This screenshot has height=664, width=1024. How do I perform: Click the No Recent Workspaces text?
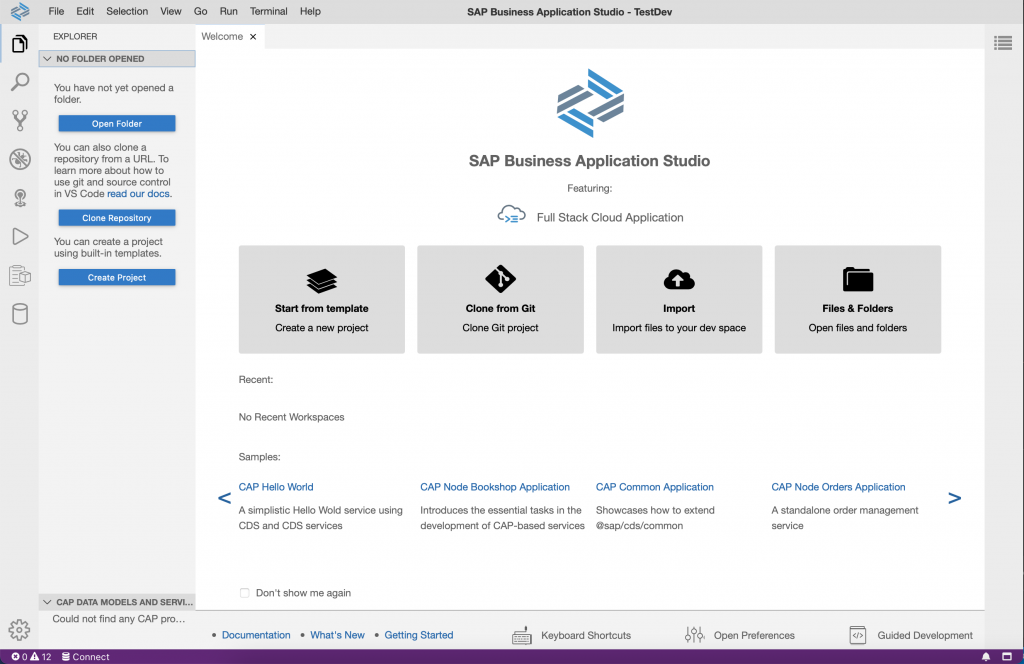point(291,417)
